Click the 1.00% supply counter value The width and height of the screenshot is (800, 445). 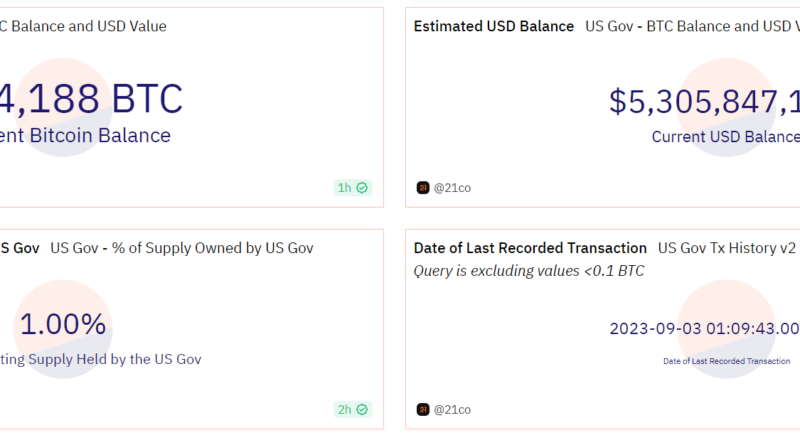point(63,324)
